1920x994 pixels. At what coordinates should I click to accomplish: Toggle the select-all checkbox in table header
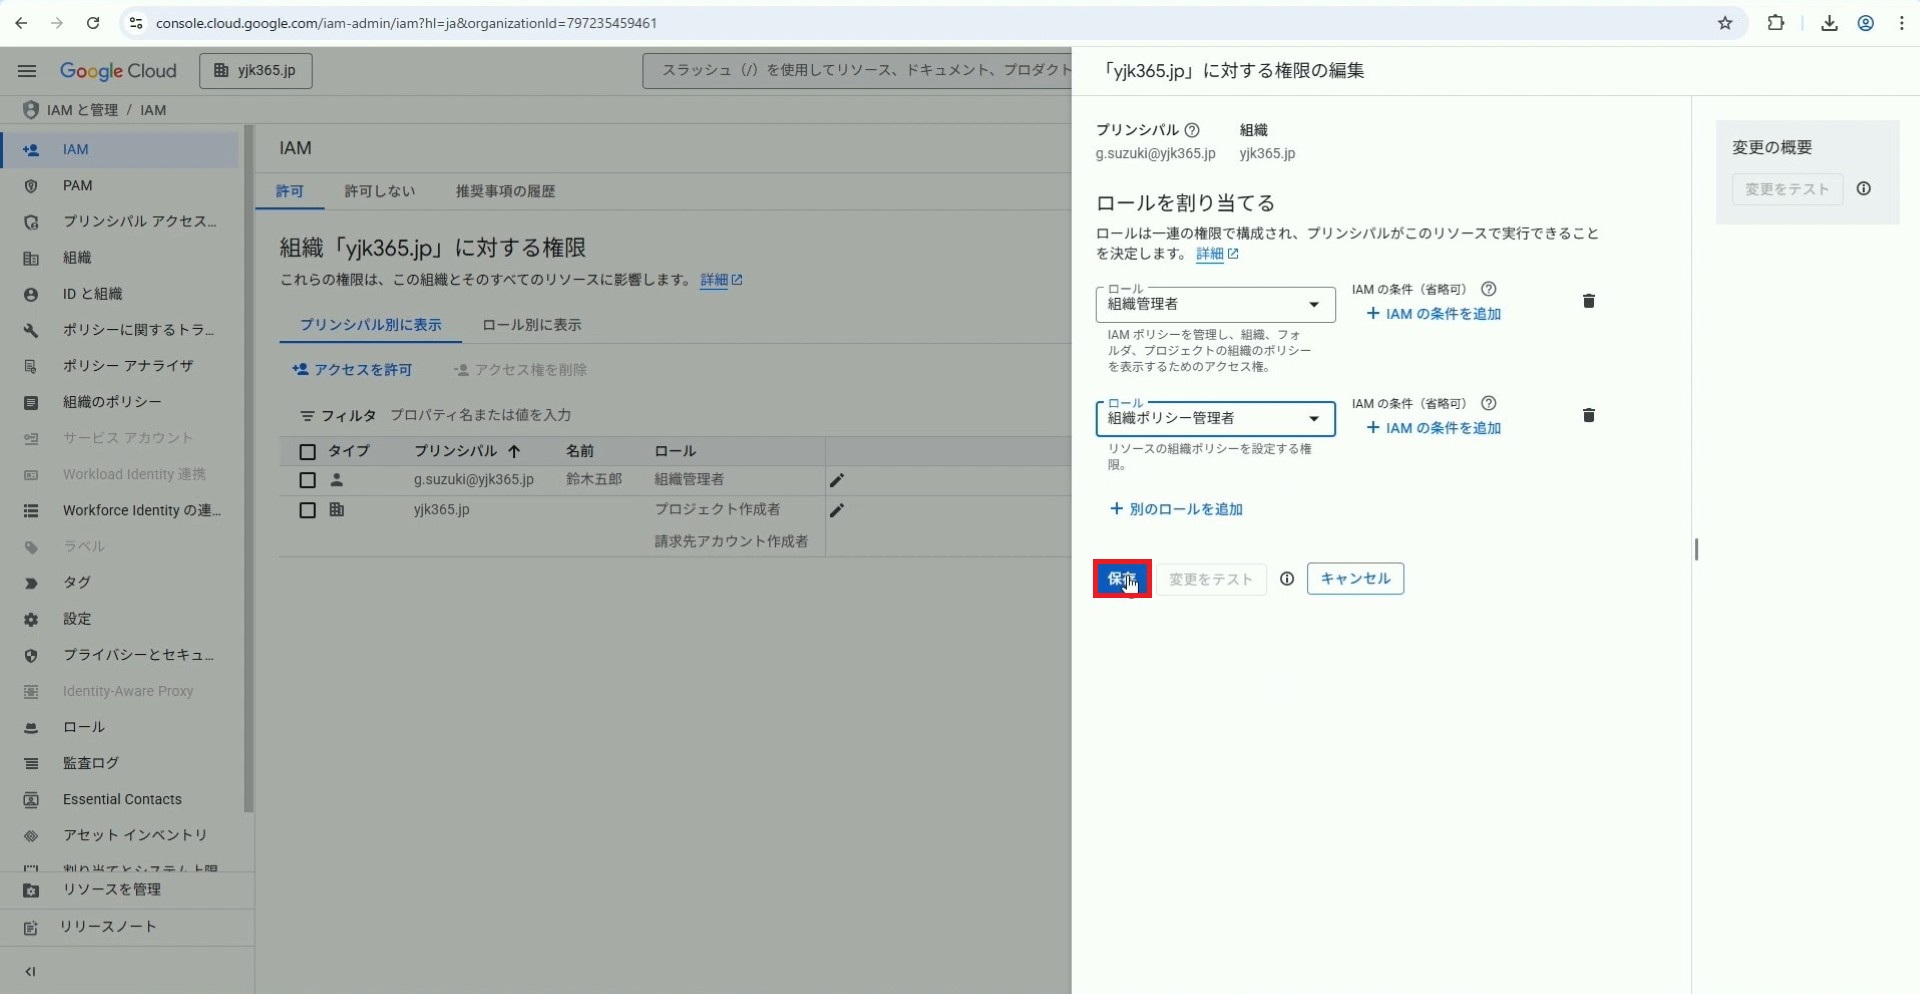[308, 452]
